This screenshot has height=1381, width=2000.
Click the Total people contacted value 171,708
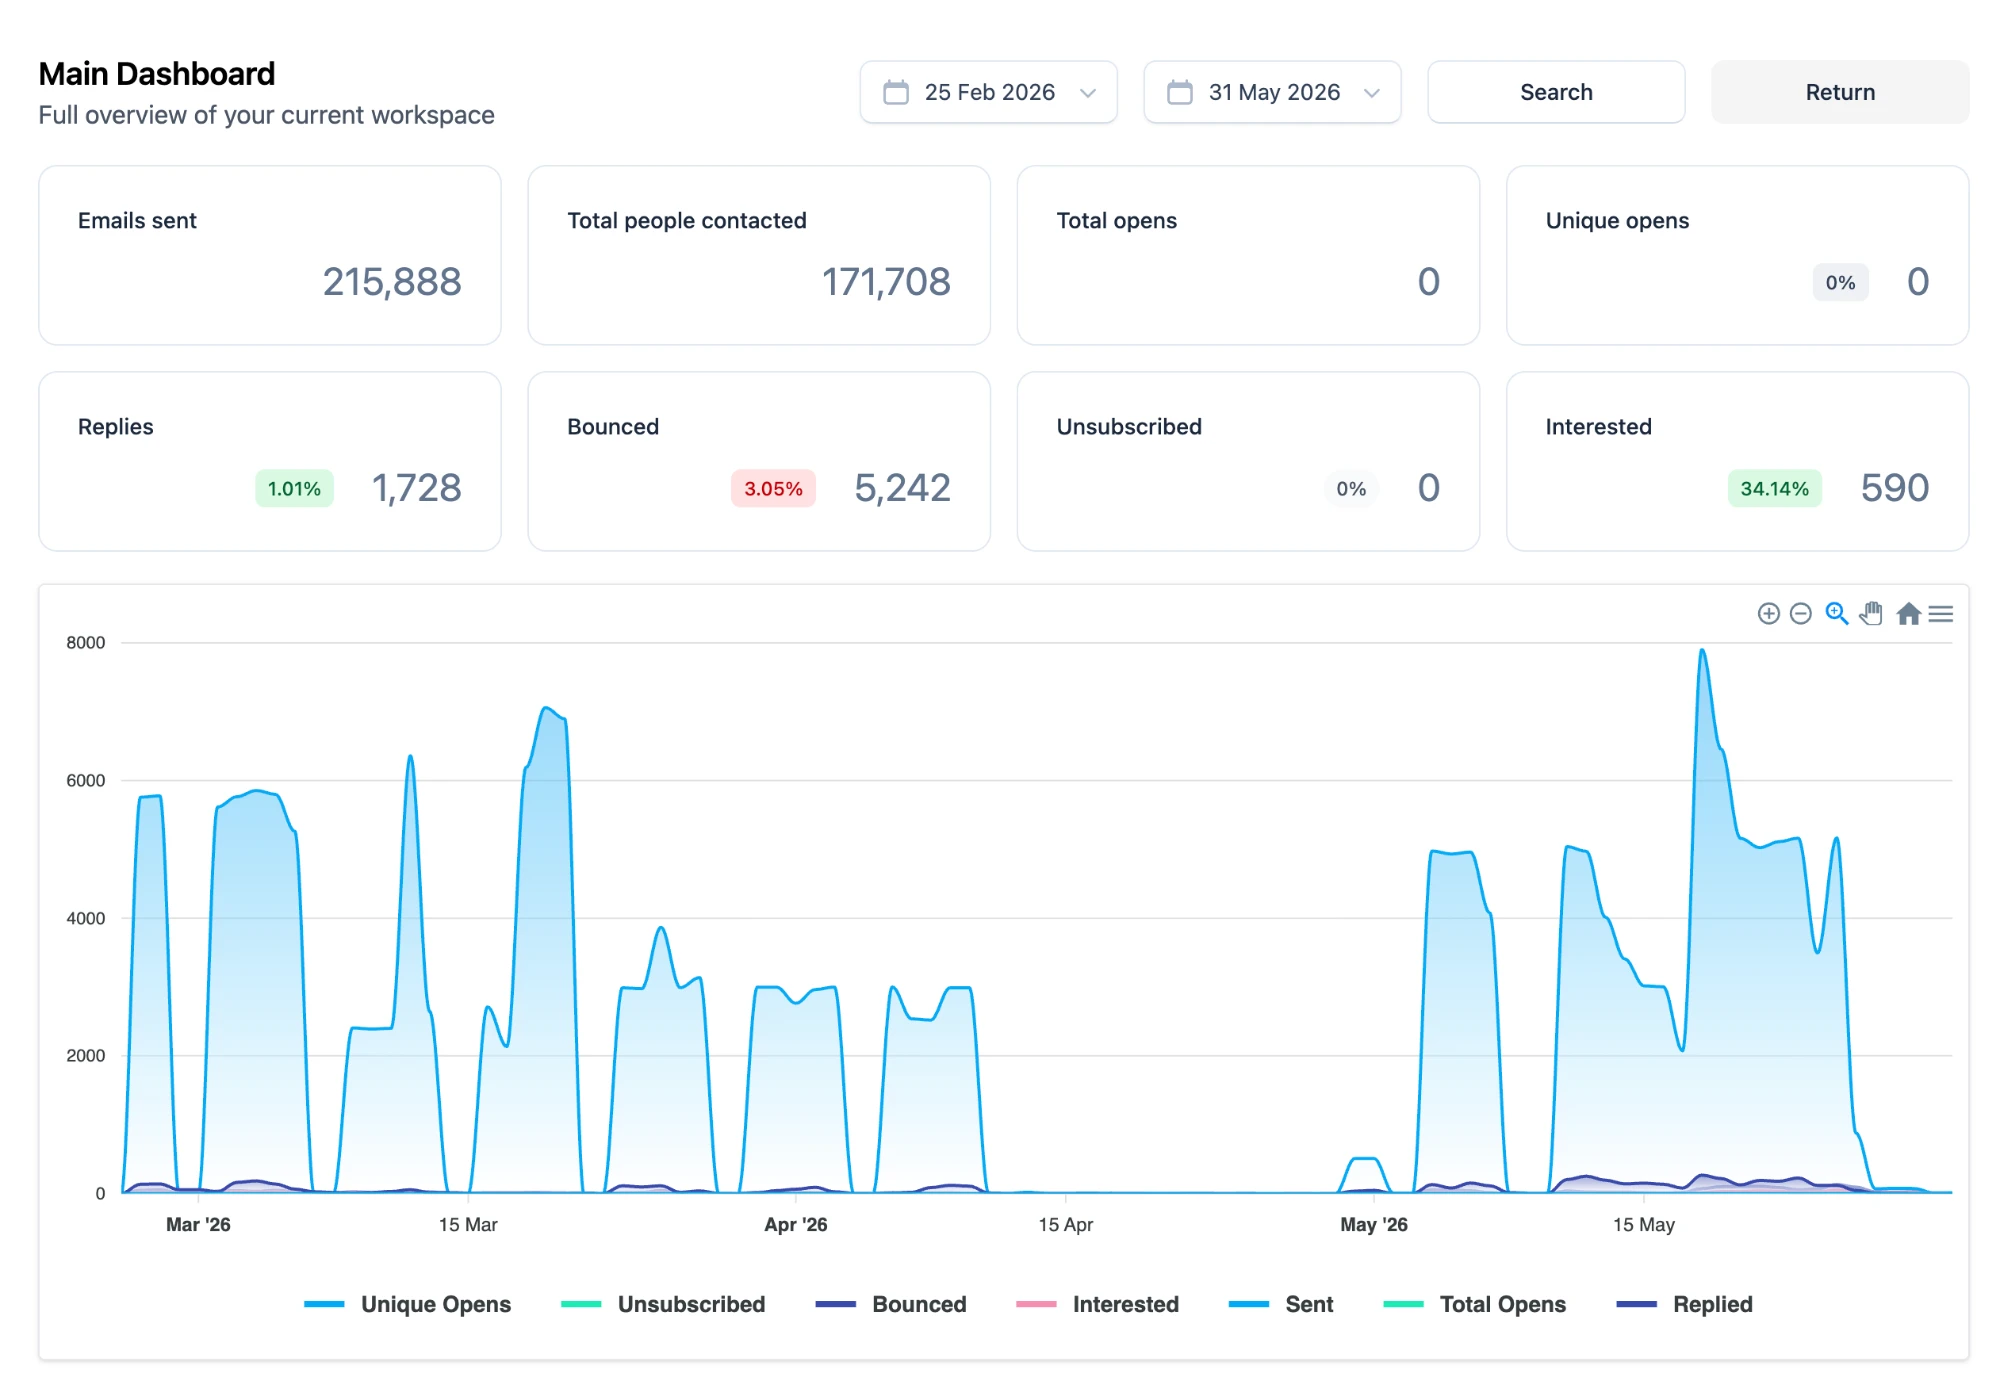(x=886, y=282)
